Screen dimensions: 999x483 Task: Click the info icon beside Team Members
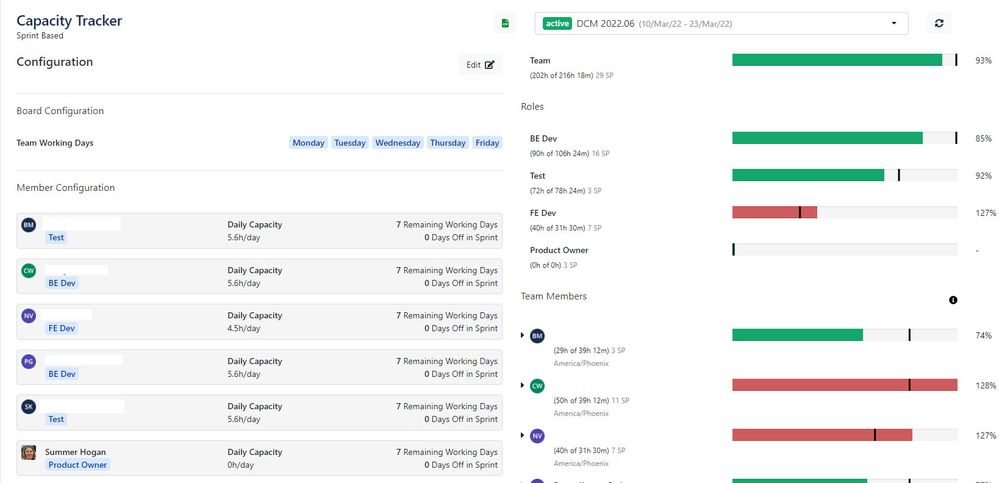pos(952,299)
